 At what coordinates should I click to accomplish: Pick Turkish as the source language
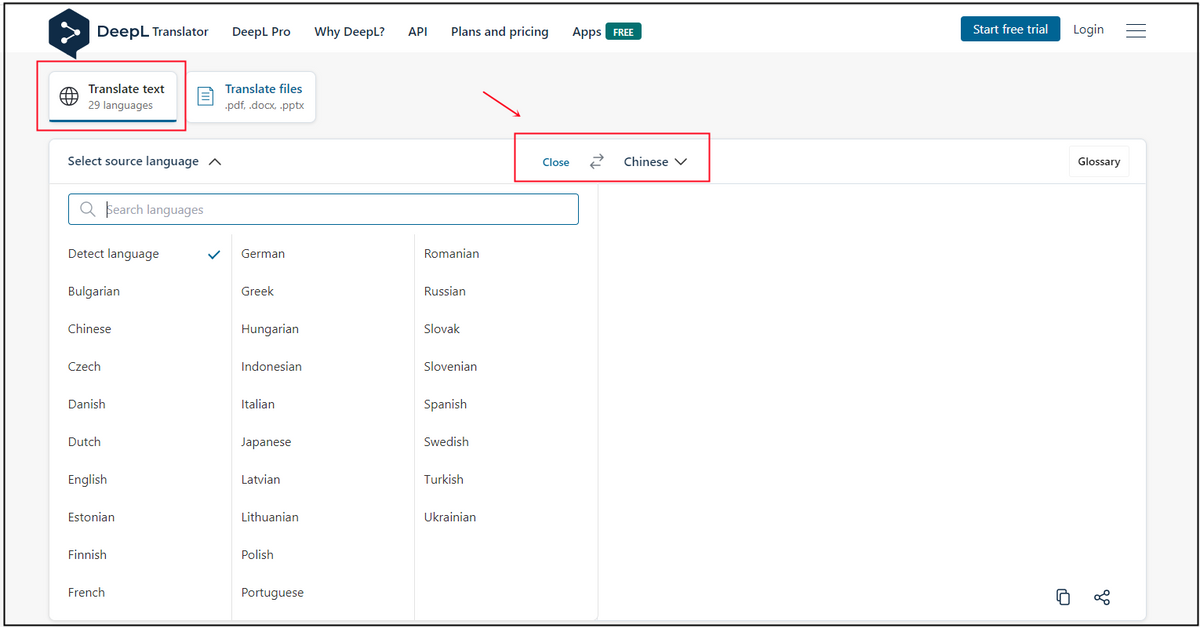(x=444, y=479)
